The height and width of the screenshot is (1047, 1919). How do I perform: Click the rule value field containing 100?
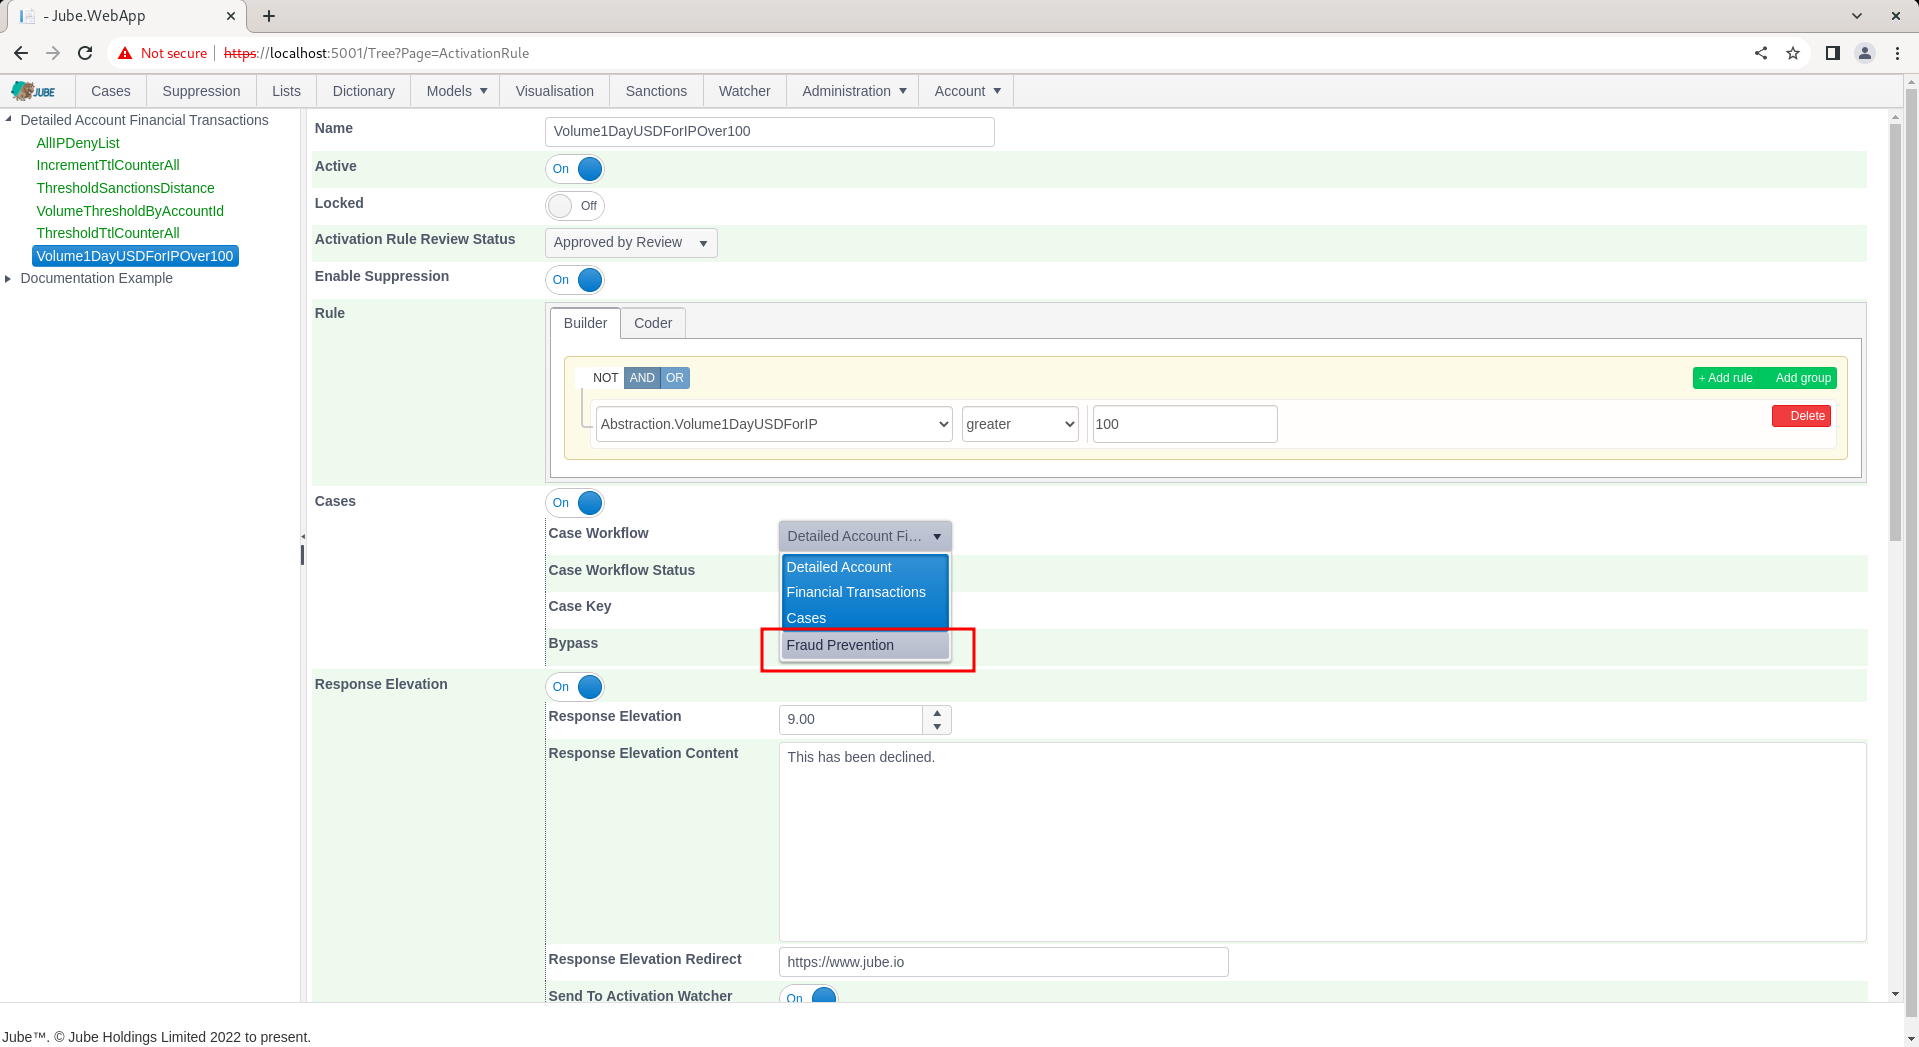pyautogui.click(x=1185, y=424)
